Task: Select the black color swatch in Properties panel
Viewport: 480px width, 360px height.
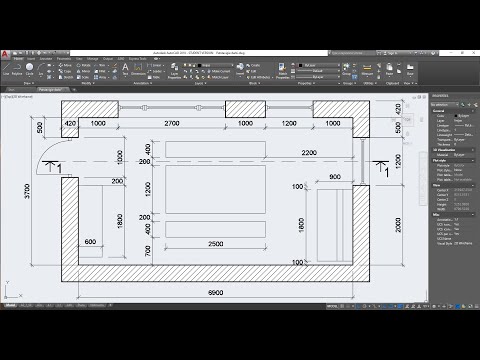Action: pyautogui.click(x=300, y=65)
